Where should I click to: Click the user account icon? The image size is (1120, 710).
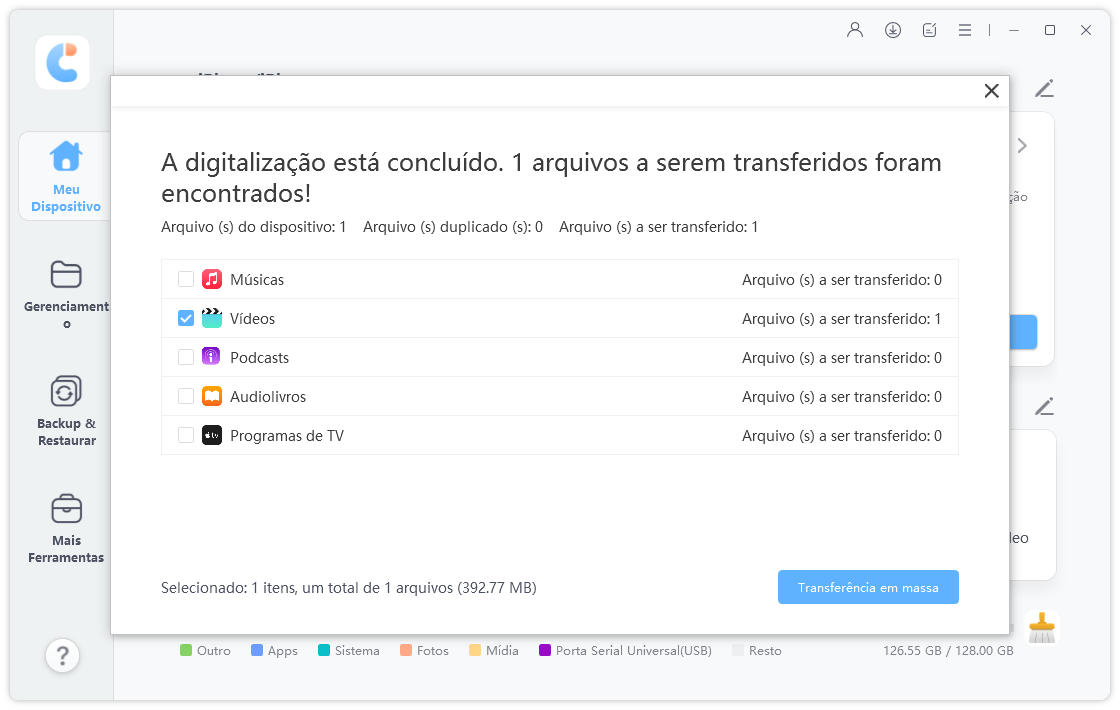pos(855,30)
